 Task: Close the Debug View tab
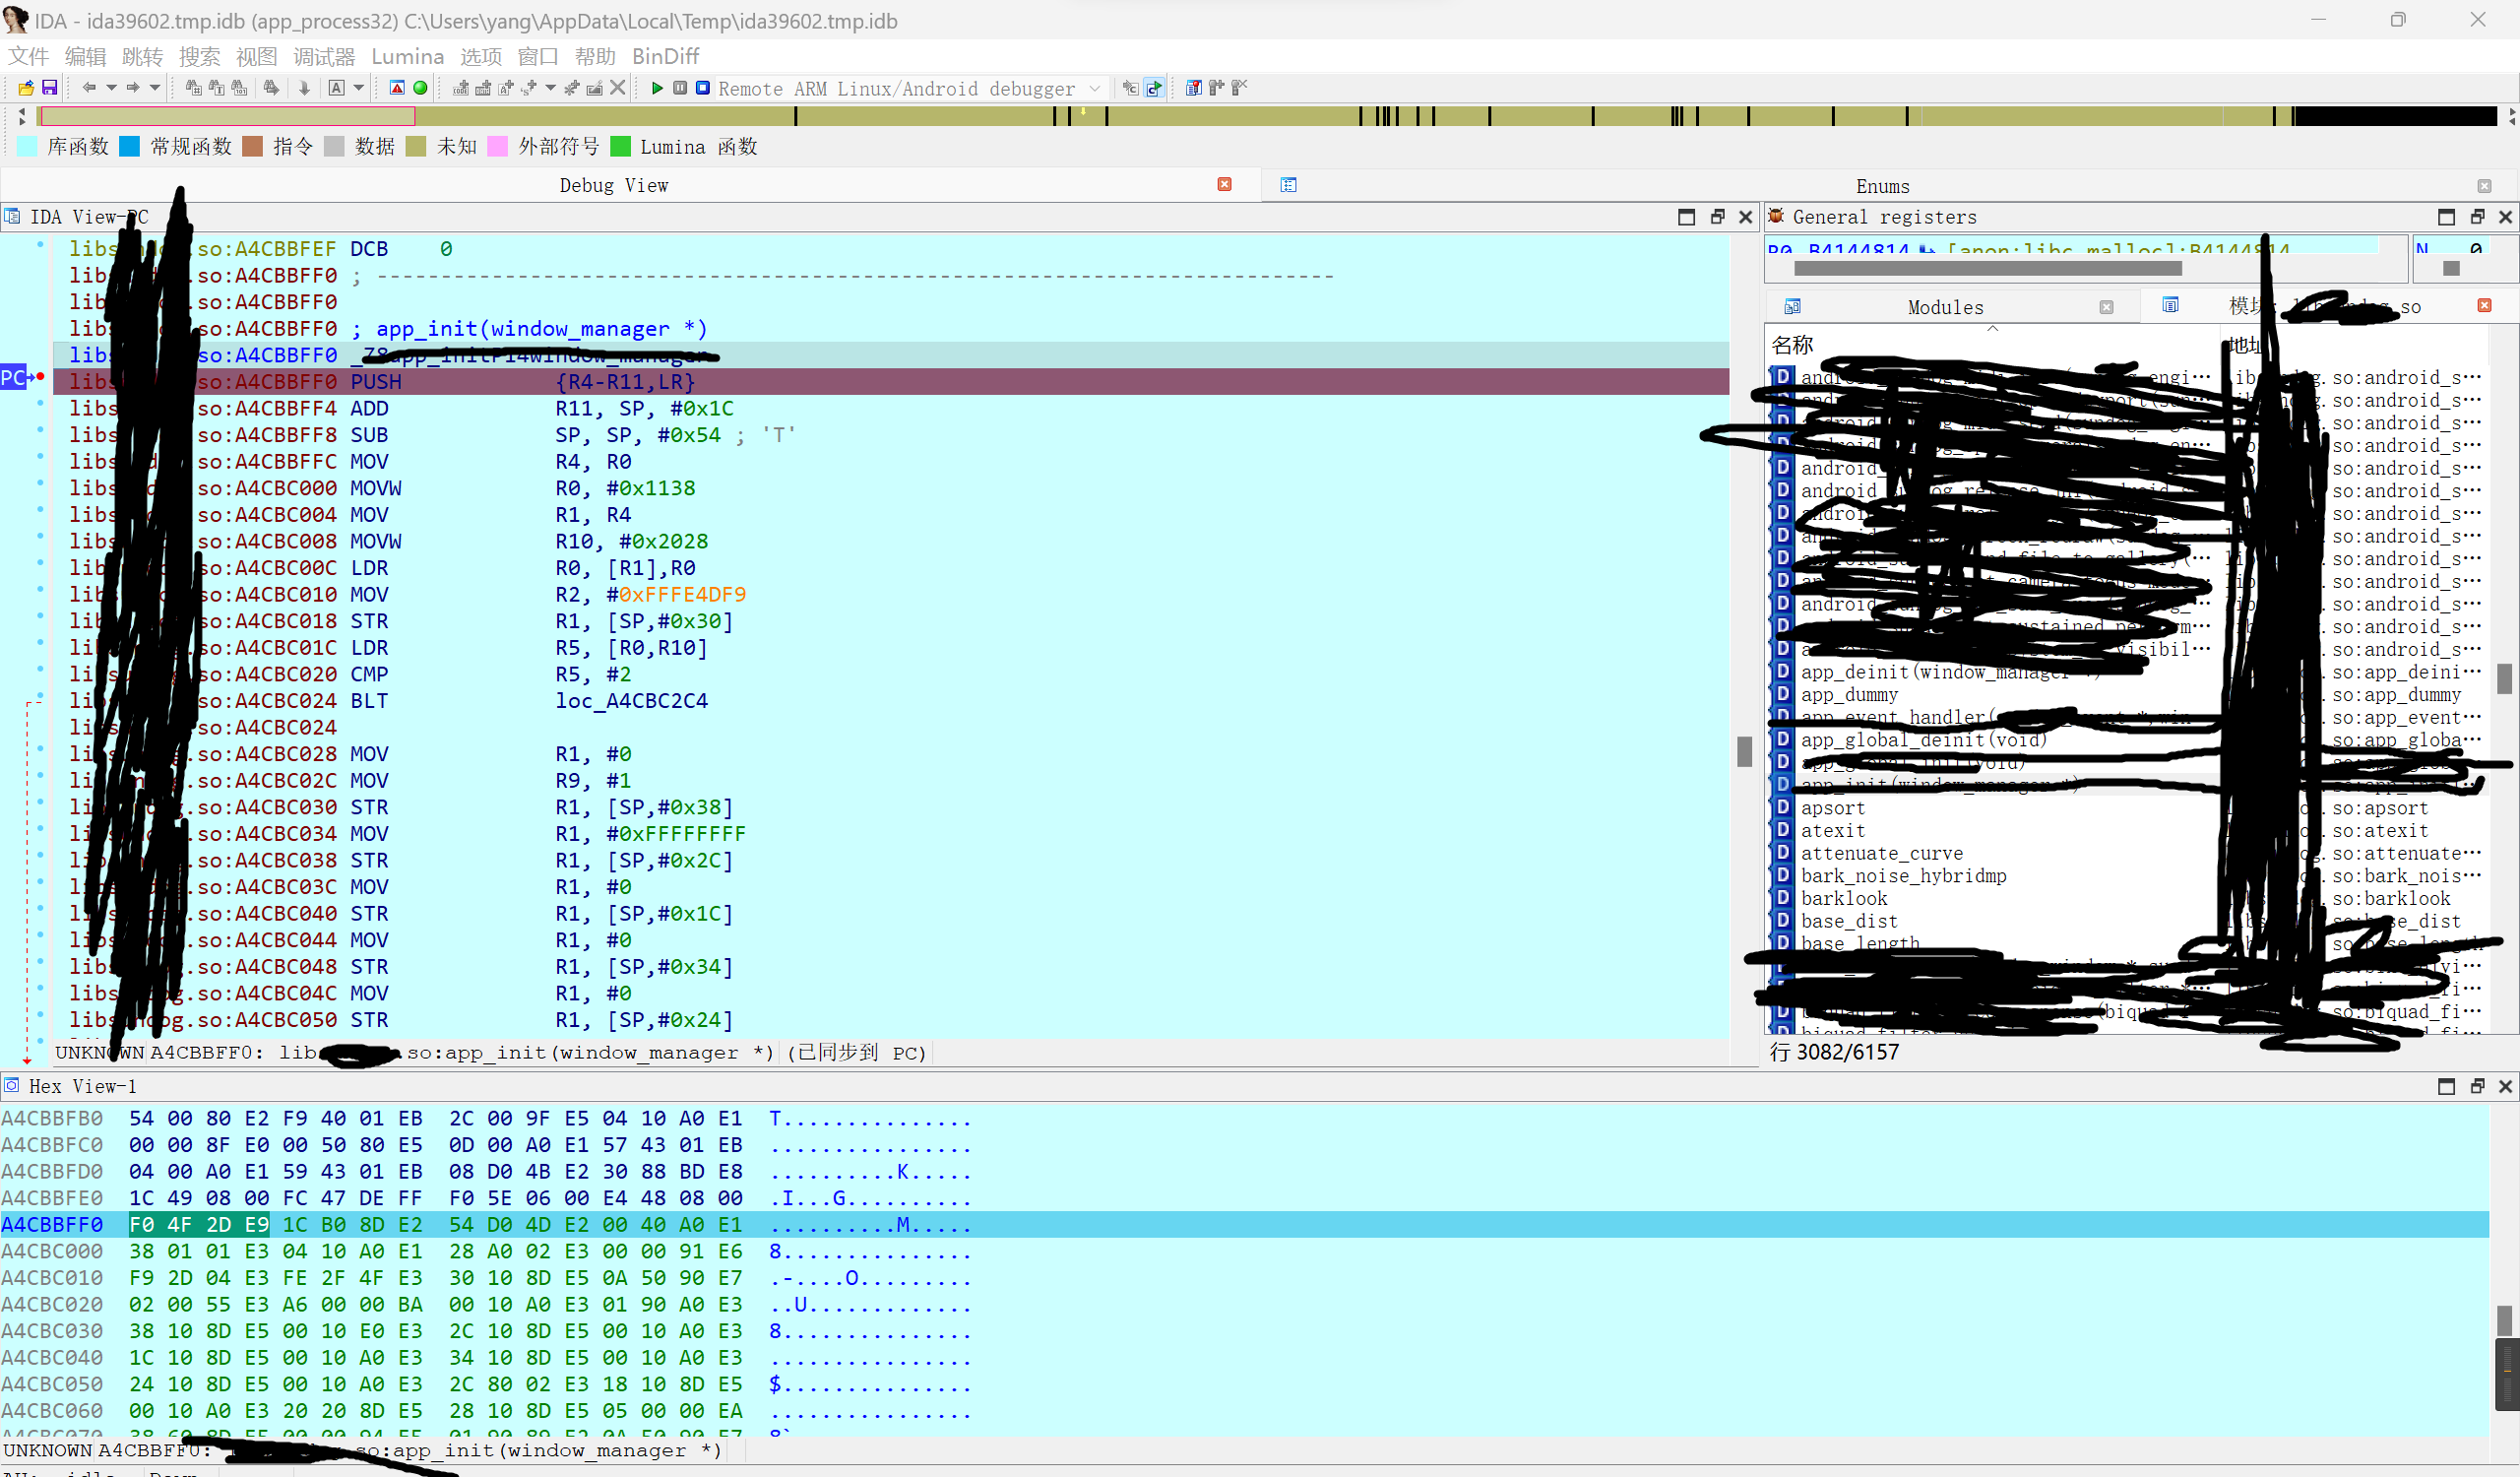tap(1224, 185)
